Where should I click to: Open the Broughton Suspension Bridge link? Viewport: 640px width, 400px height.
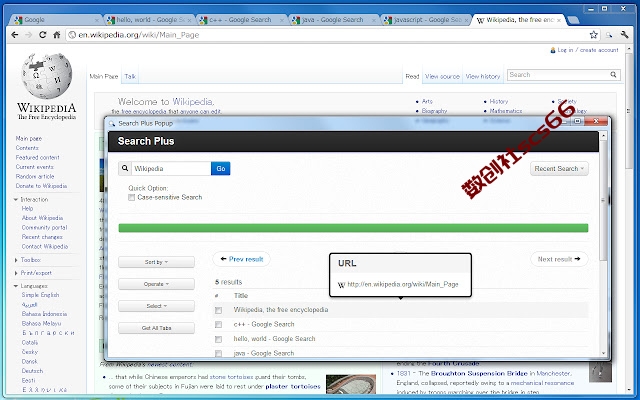479,373
